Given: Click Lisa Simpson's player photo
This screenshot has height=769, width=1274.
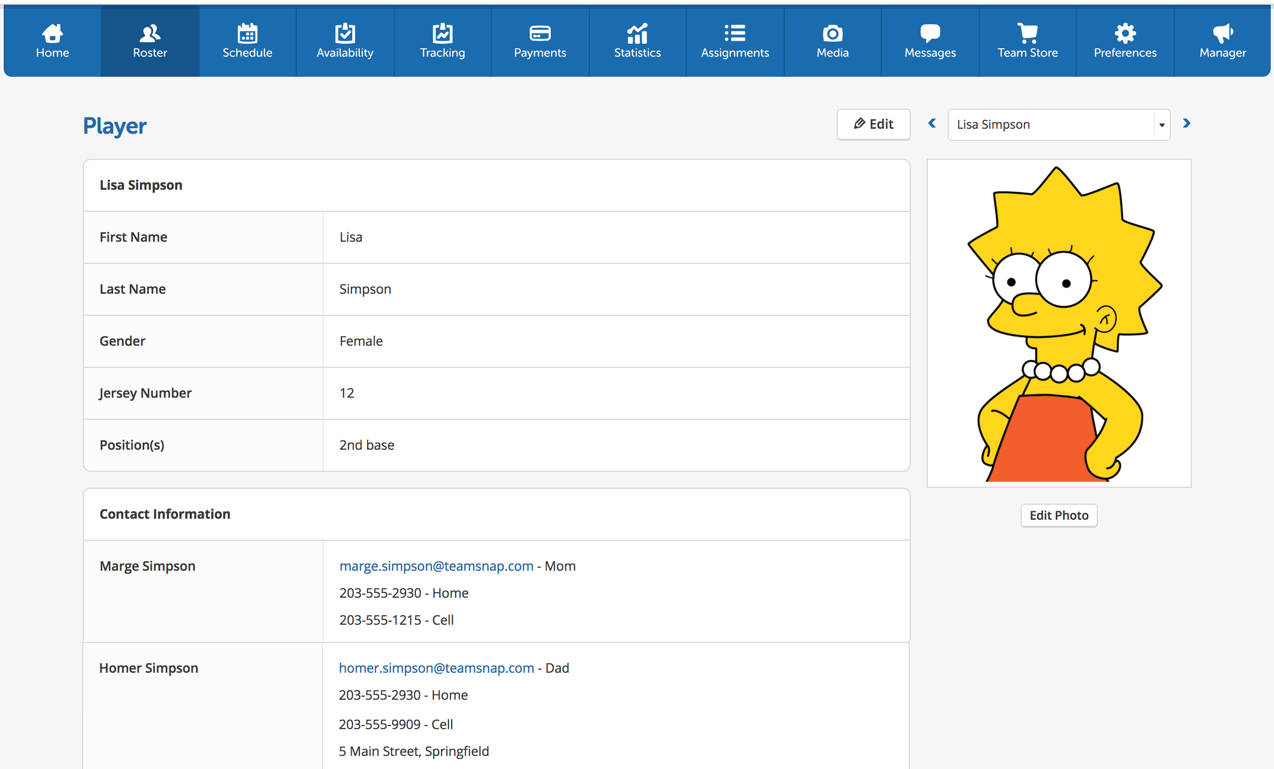Looking at the screenshot, I should point(1058,323).
